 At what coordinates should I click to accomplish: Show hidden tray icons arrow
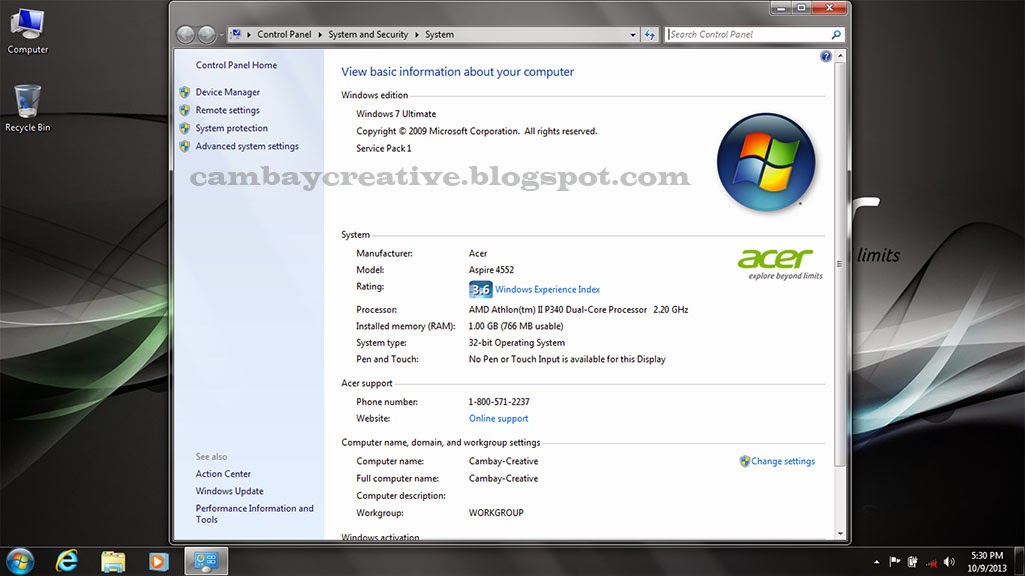[x=876, y=562]
